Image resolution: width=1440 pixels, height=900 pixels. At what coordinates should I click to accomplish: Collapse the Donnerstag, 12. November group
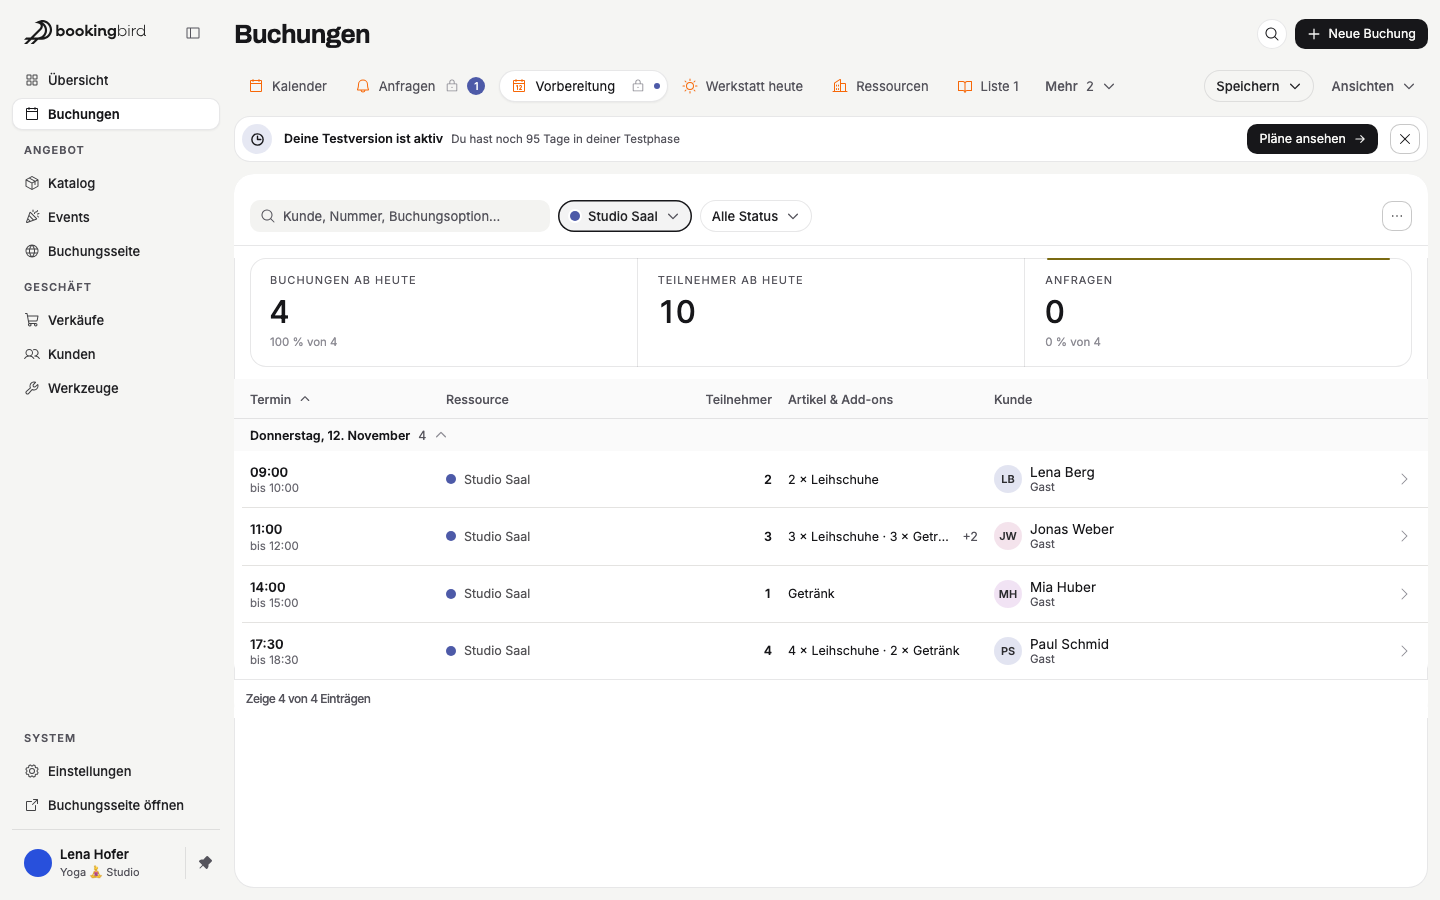[x=441, y=435]
